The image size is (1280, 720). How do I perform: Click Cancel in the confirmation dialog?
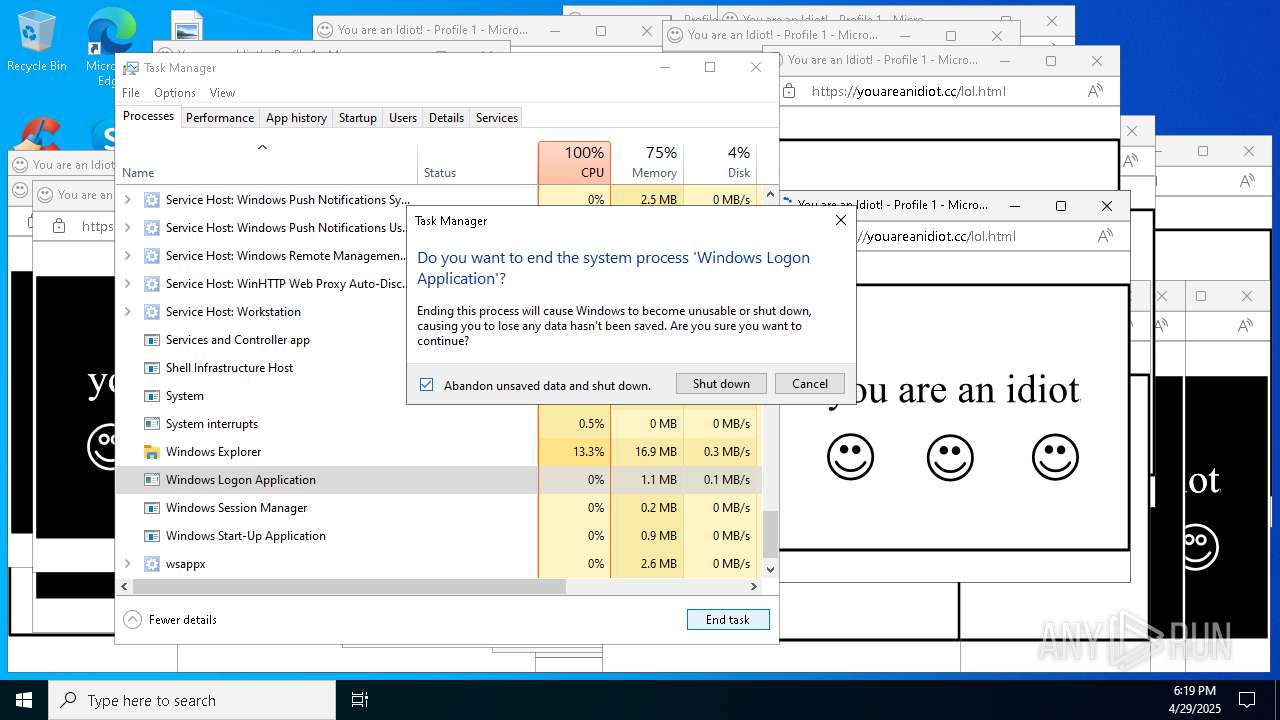810,384
